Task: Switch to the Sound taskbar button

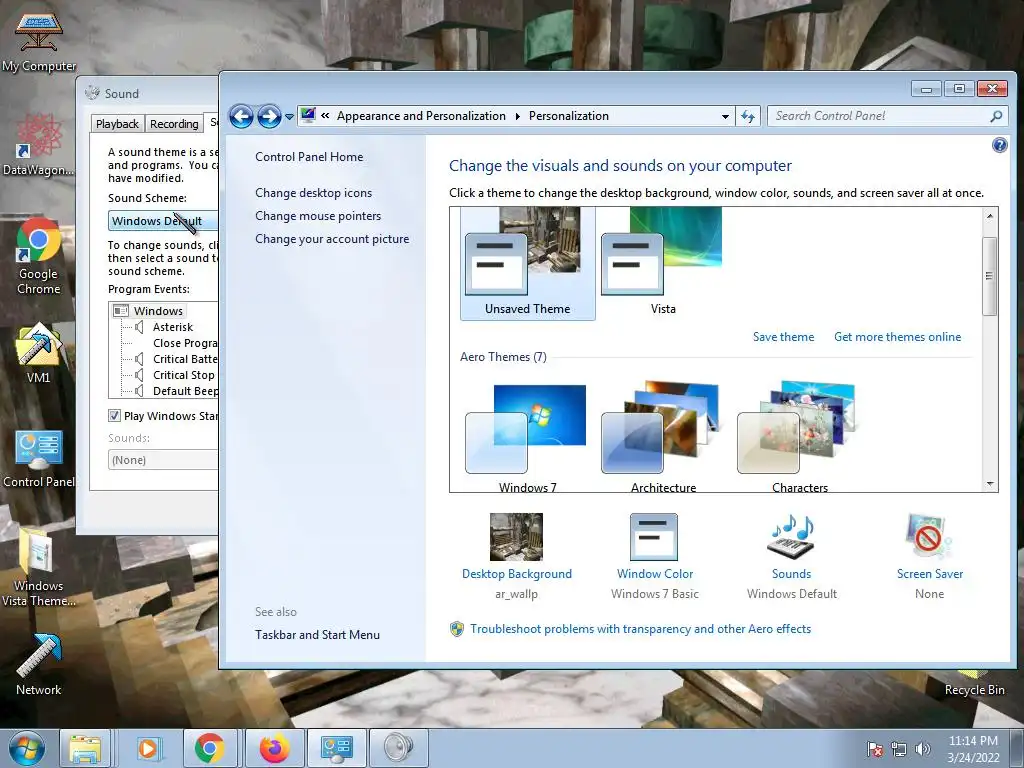Action: [x=398, y=748]
